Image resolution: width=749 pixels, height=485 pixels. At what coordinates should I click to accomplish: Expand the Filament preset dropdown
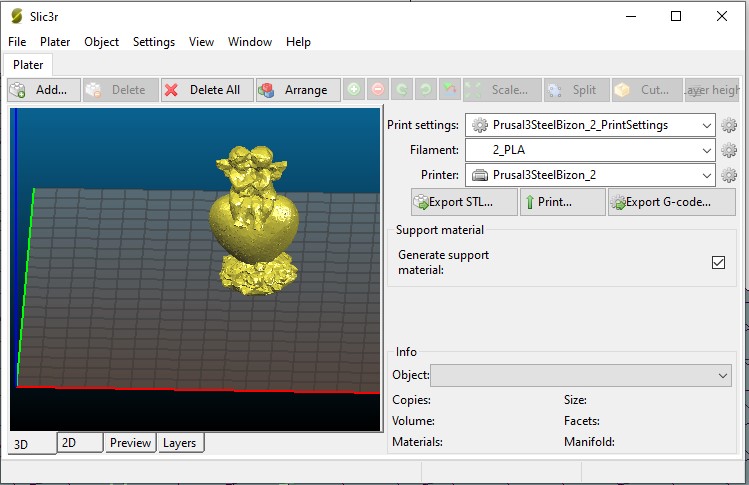(707, 150)
